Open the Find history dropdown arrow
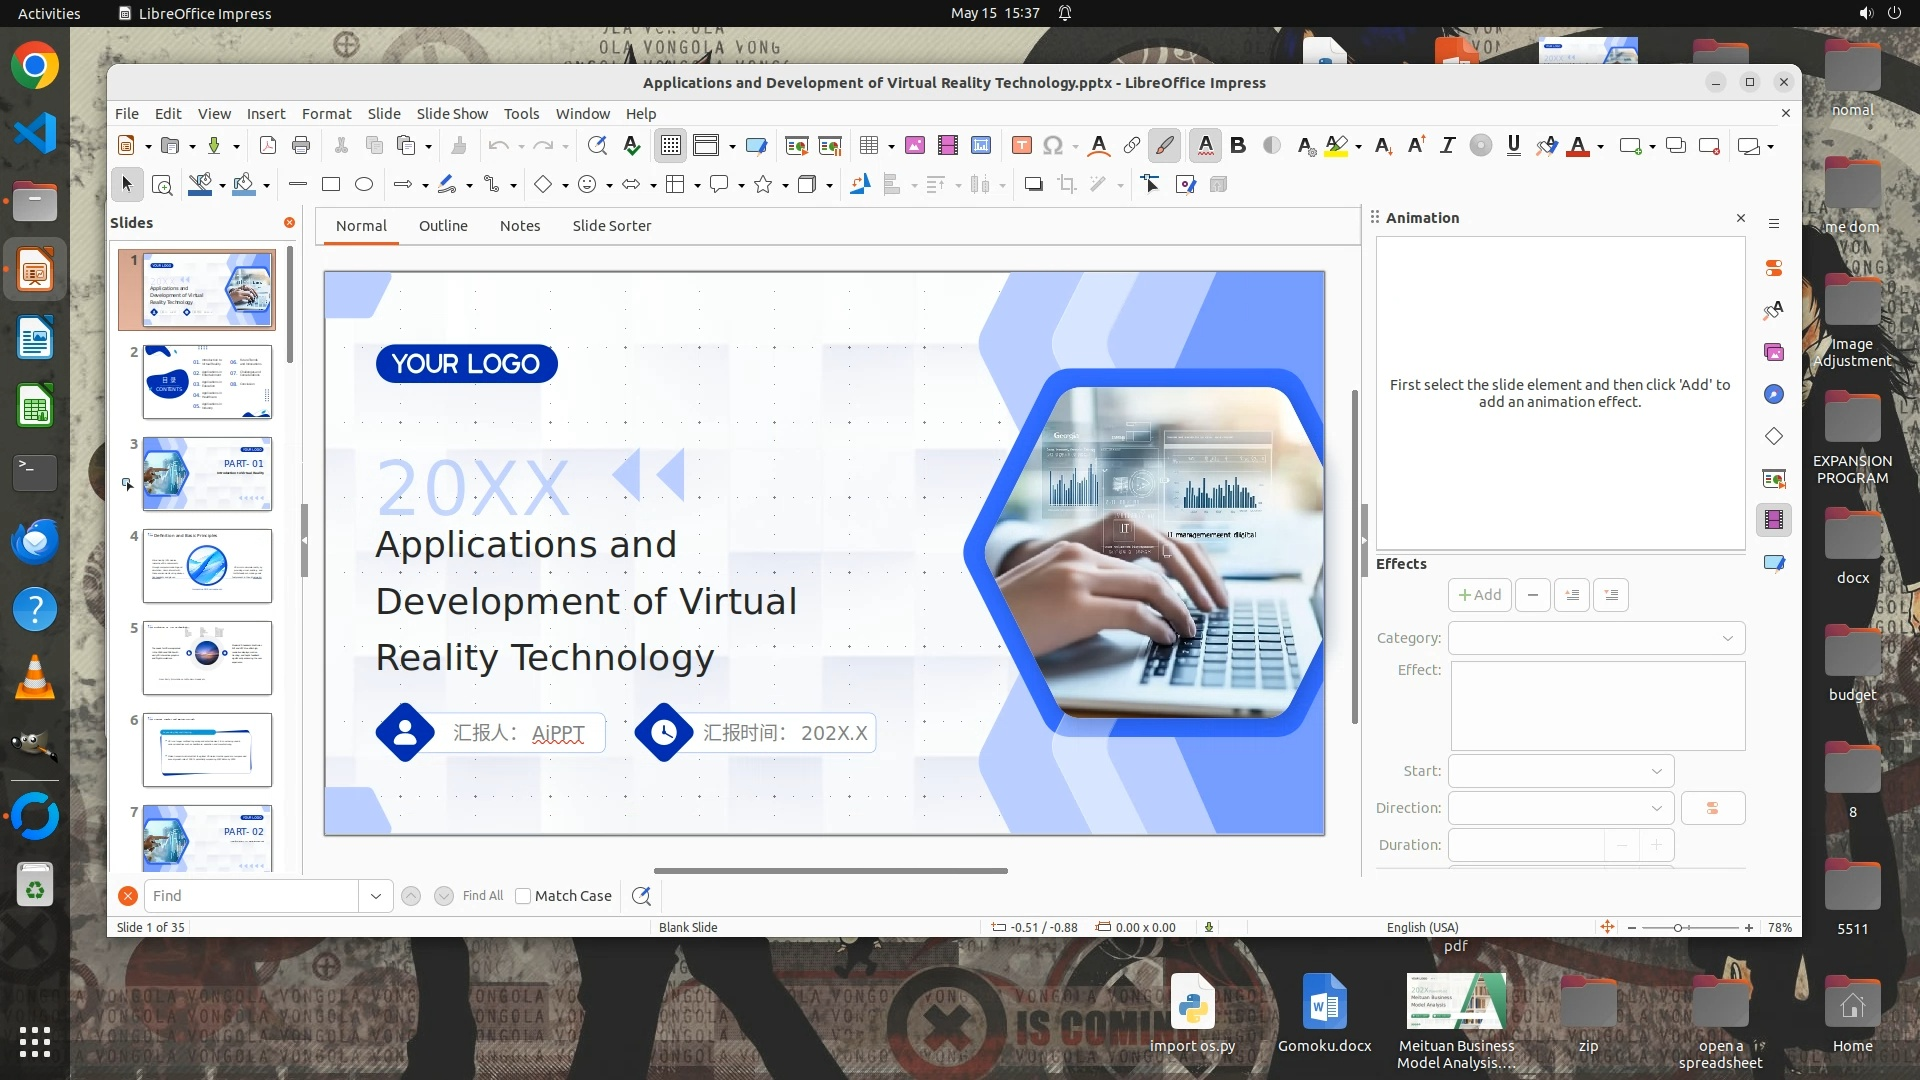The height and width of the screenshot is (1080, 1920). point(375,896)
